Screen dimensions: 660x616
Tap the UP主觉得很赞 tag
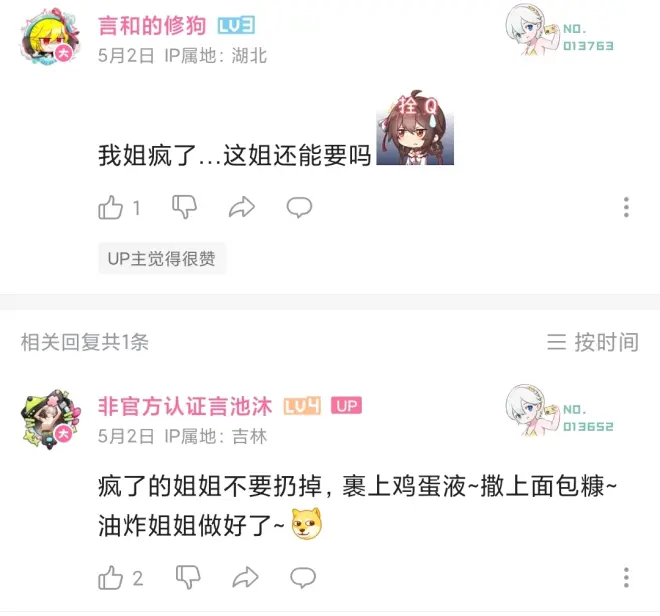point(162,259)
